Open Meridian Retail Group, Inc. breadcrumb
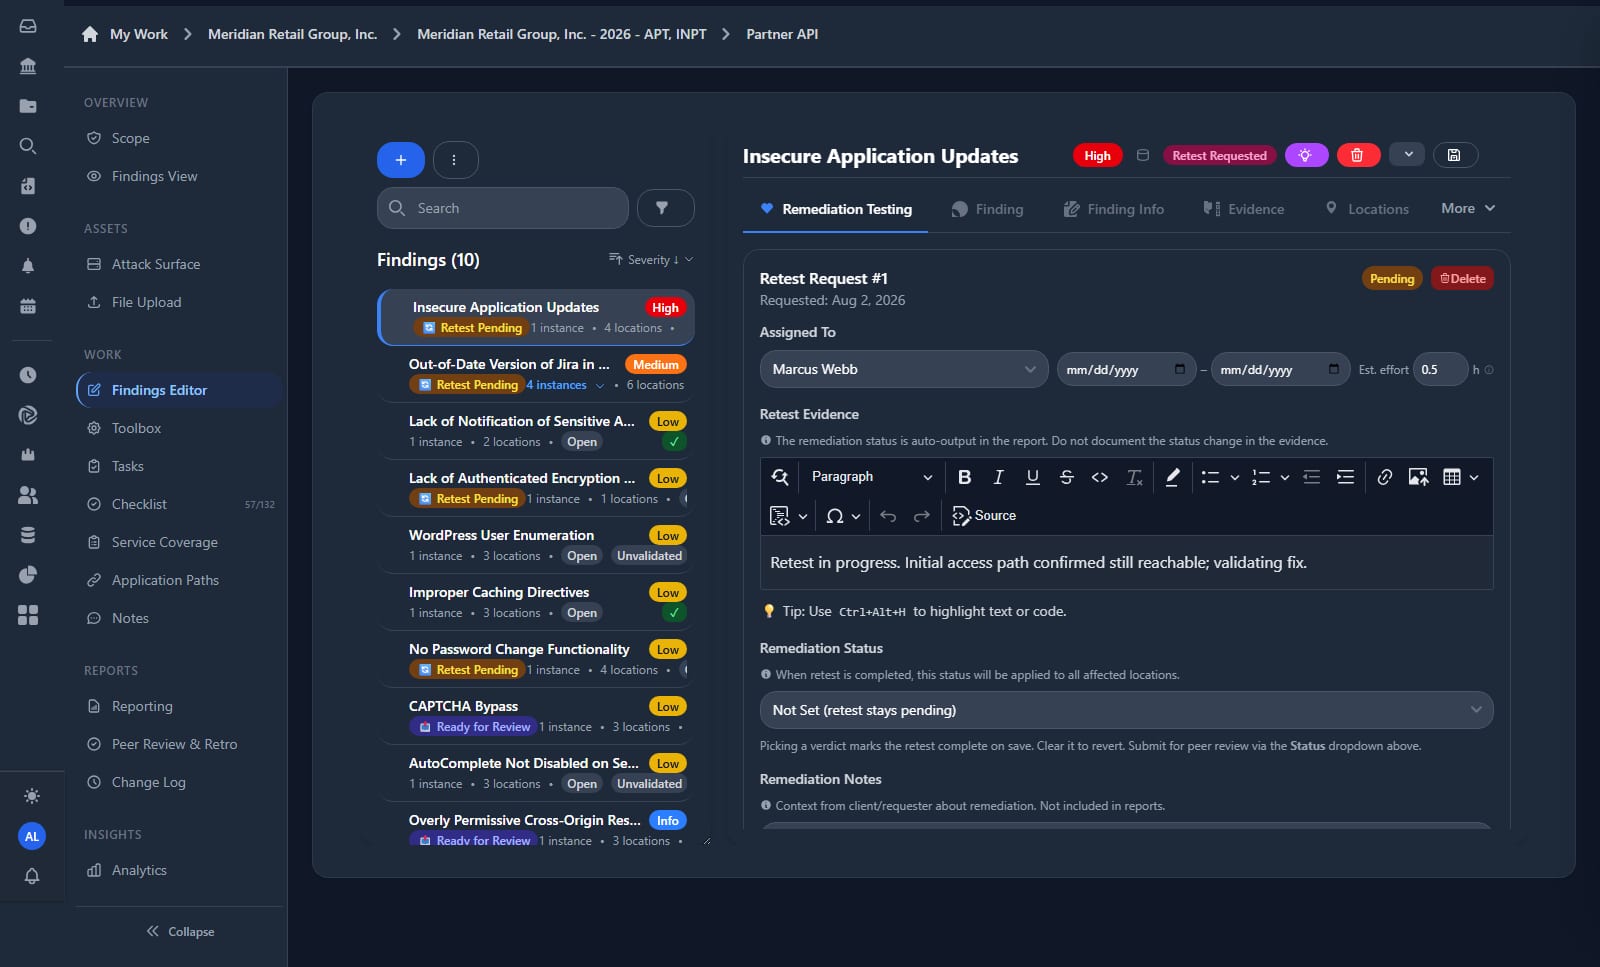 click(292, 34)
